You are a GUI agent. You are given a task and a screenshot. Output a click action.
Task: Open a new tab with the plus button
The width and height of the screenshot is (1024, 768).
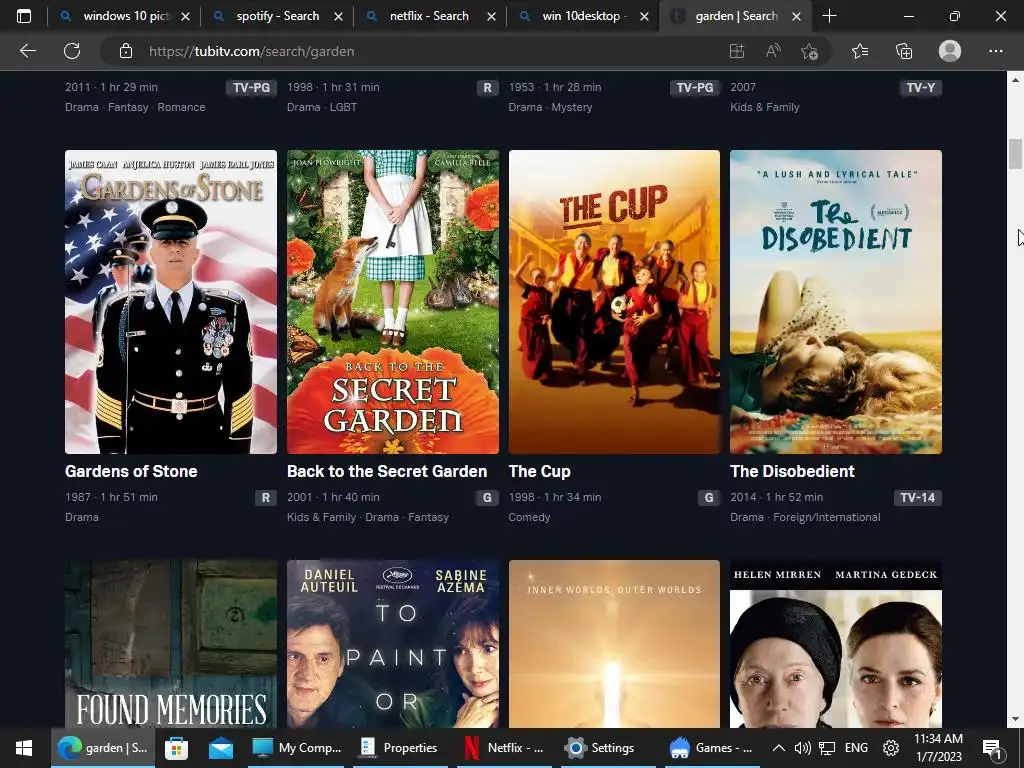pyautogui.click(x=829, y=16)
